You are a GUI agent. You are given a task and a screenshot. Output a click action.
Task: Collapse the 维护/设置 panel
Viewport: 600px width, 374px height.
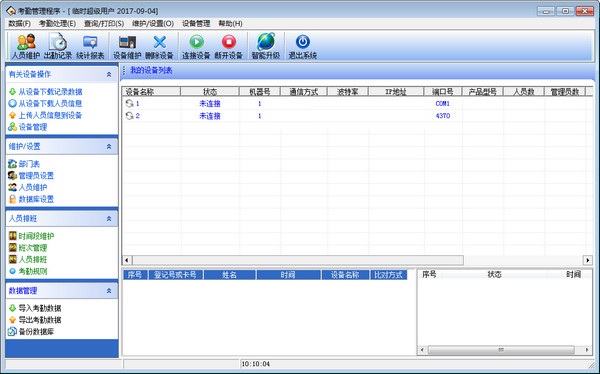(x=109, y=146)
